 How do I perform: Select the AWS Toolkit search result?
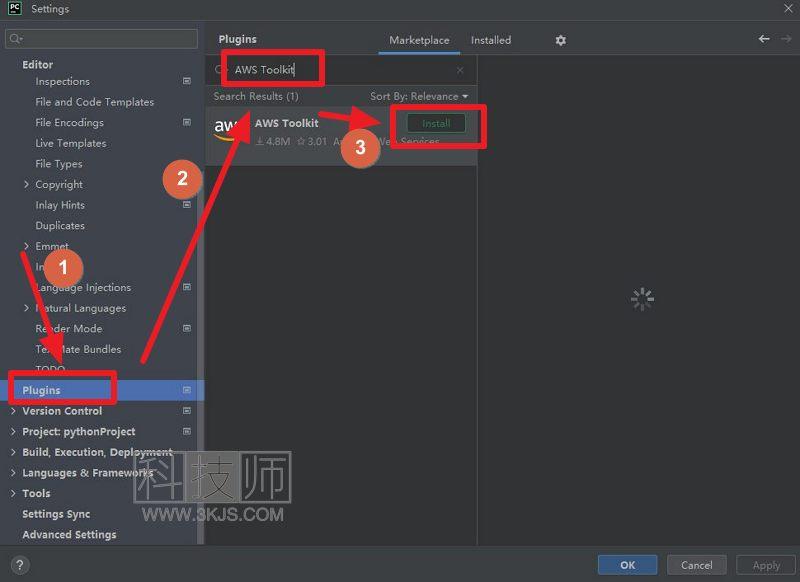[341, 136]
